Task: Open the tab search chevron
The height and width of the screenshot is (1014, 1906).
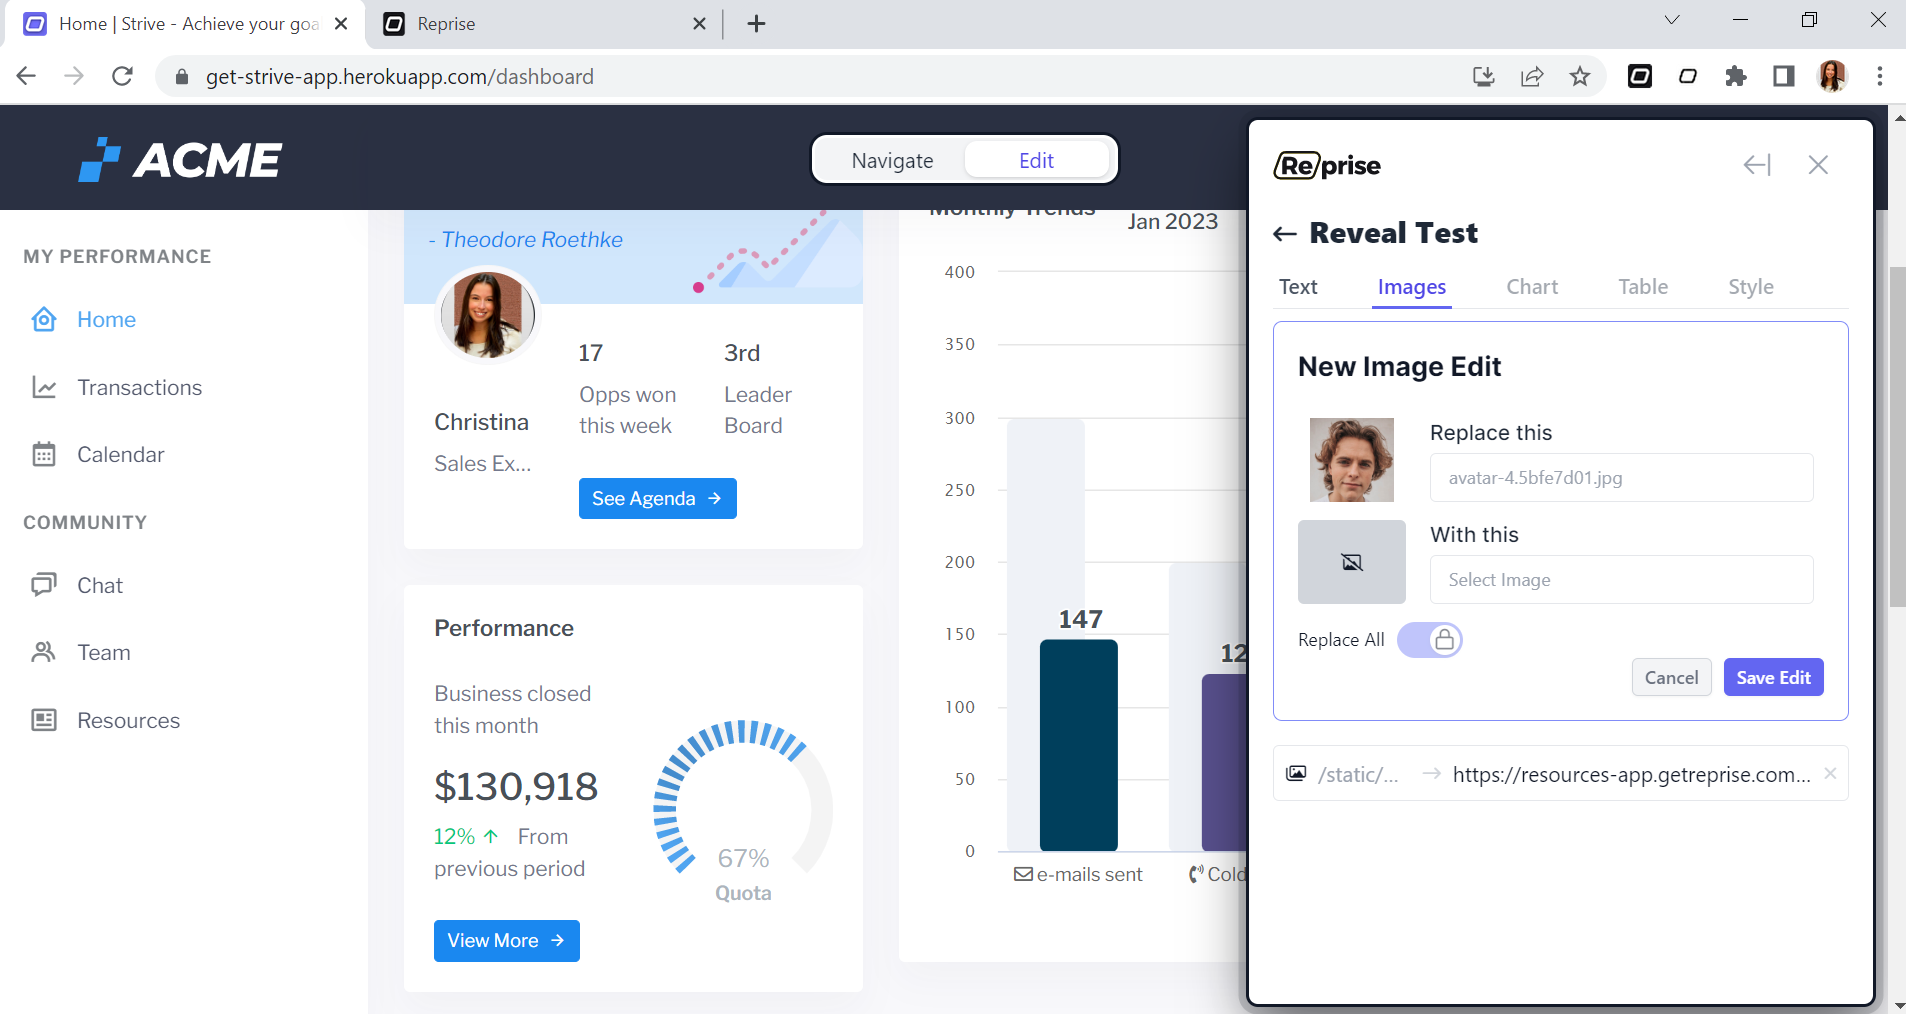Action: pos(1672,21)
